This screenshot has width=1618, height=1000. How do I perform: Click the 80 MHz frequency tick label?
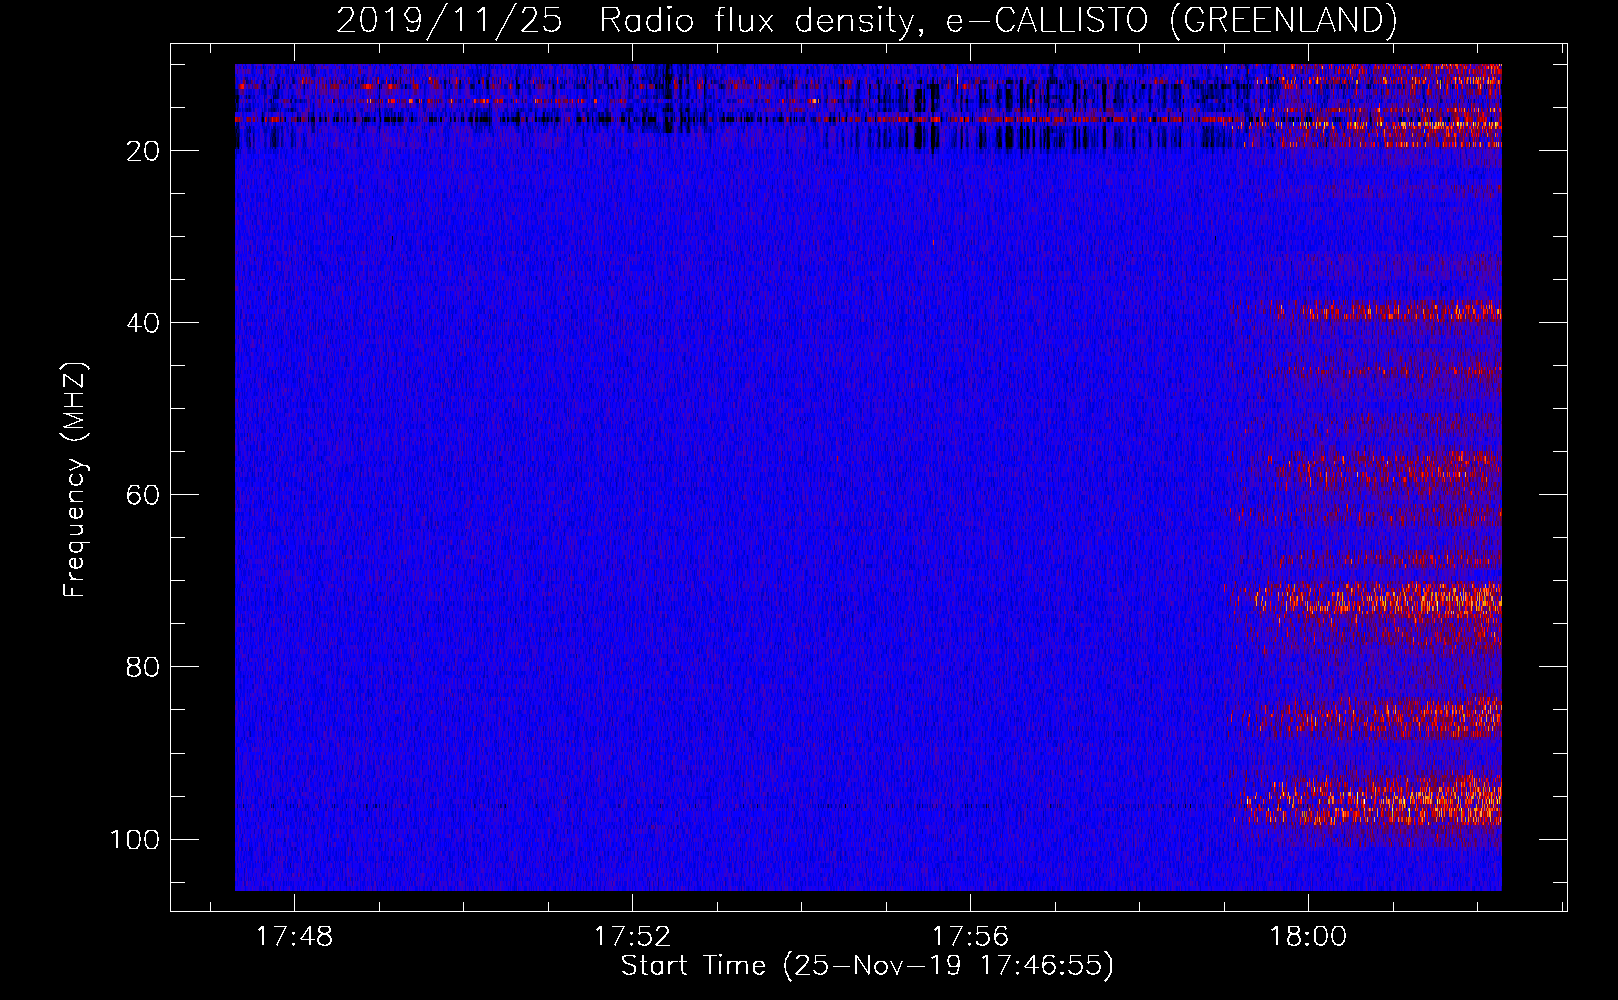pos(143,667)
